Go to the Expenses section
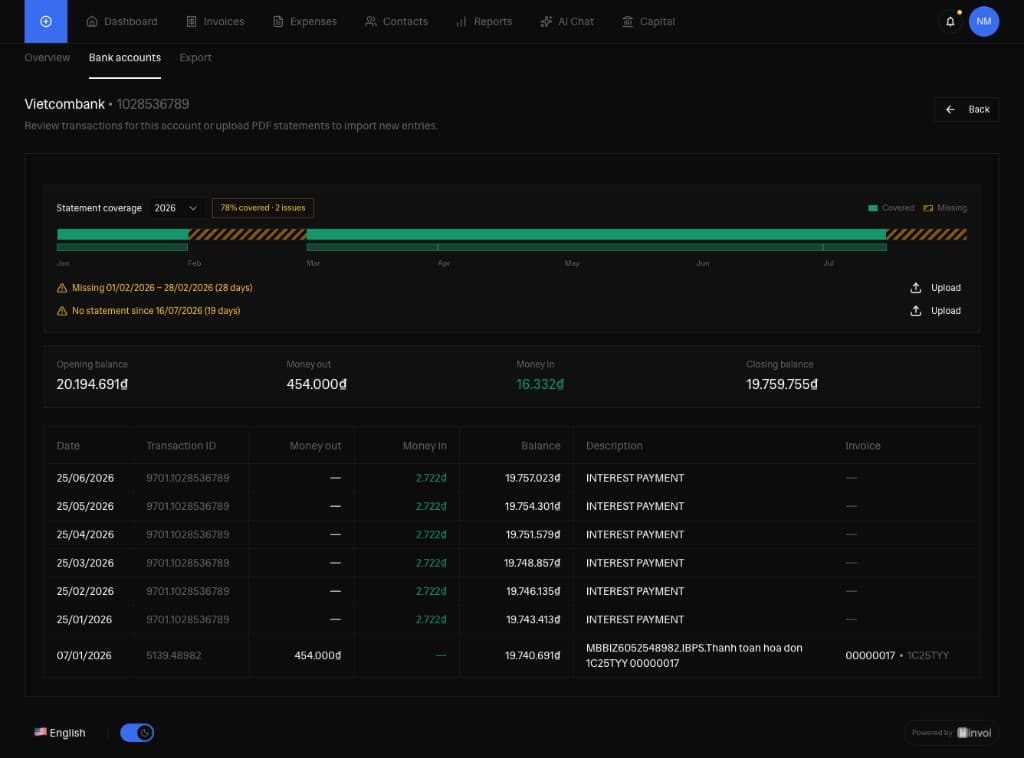This screenshot has width=1024, height=758. pyautogui.click(x=305, y=22)
